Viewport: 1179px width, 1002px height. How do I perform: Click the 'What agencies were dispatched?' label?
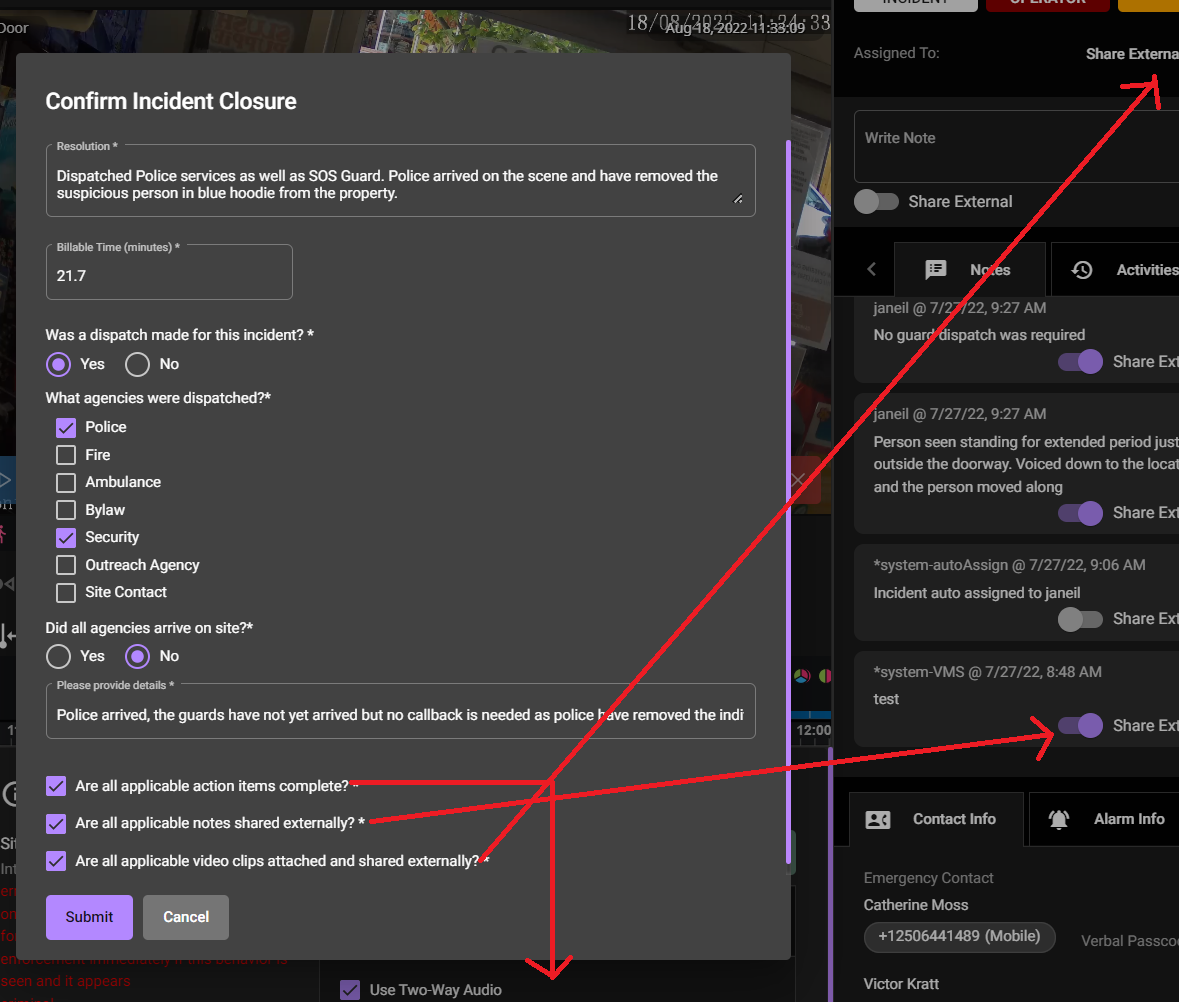(x=158, y=398)
